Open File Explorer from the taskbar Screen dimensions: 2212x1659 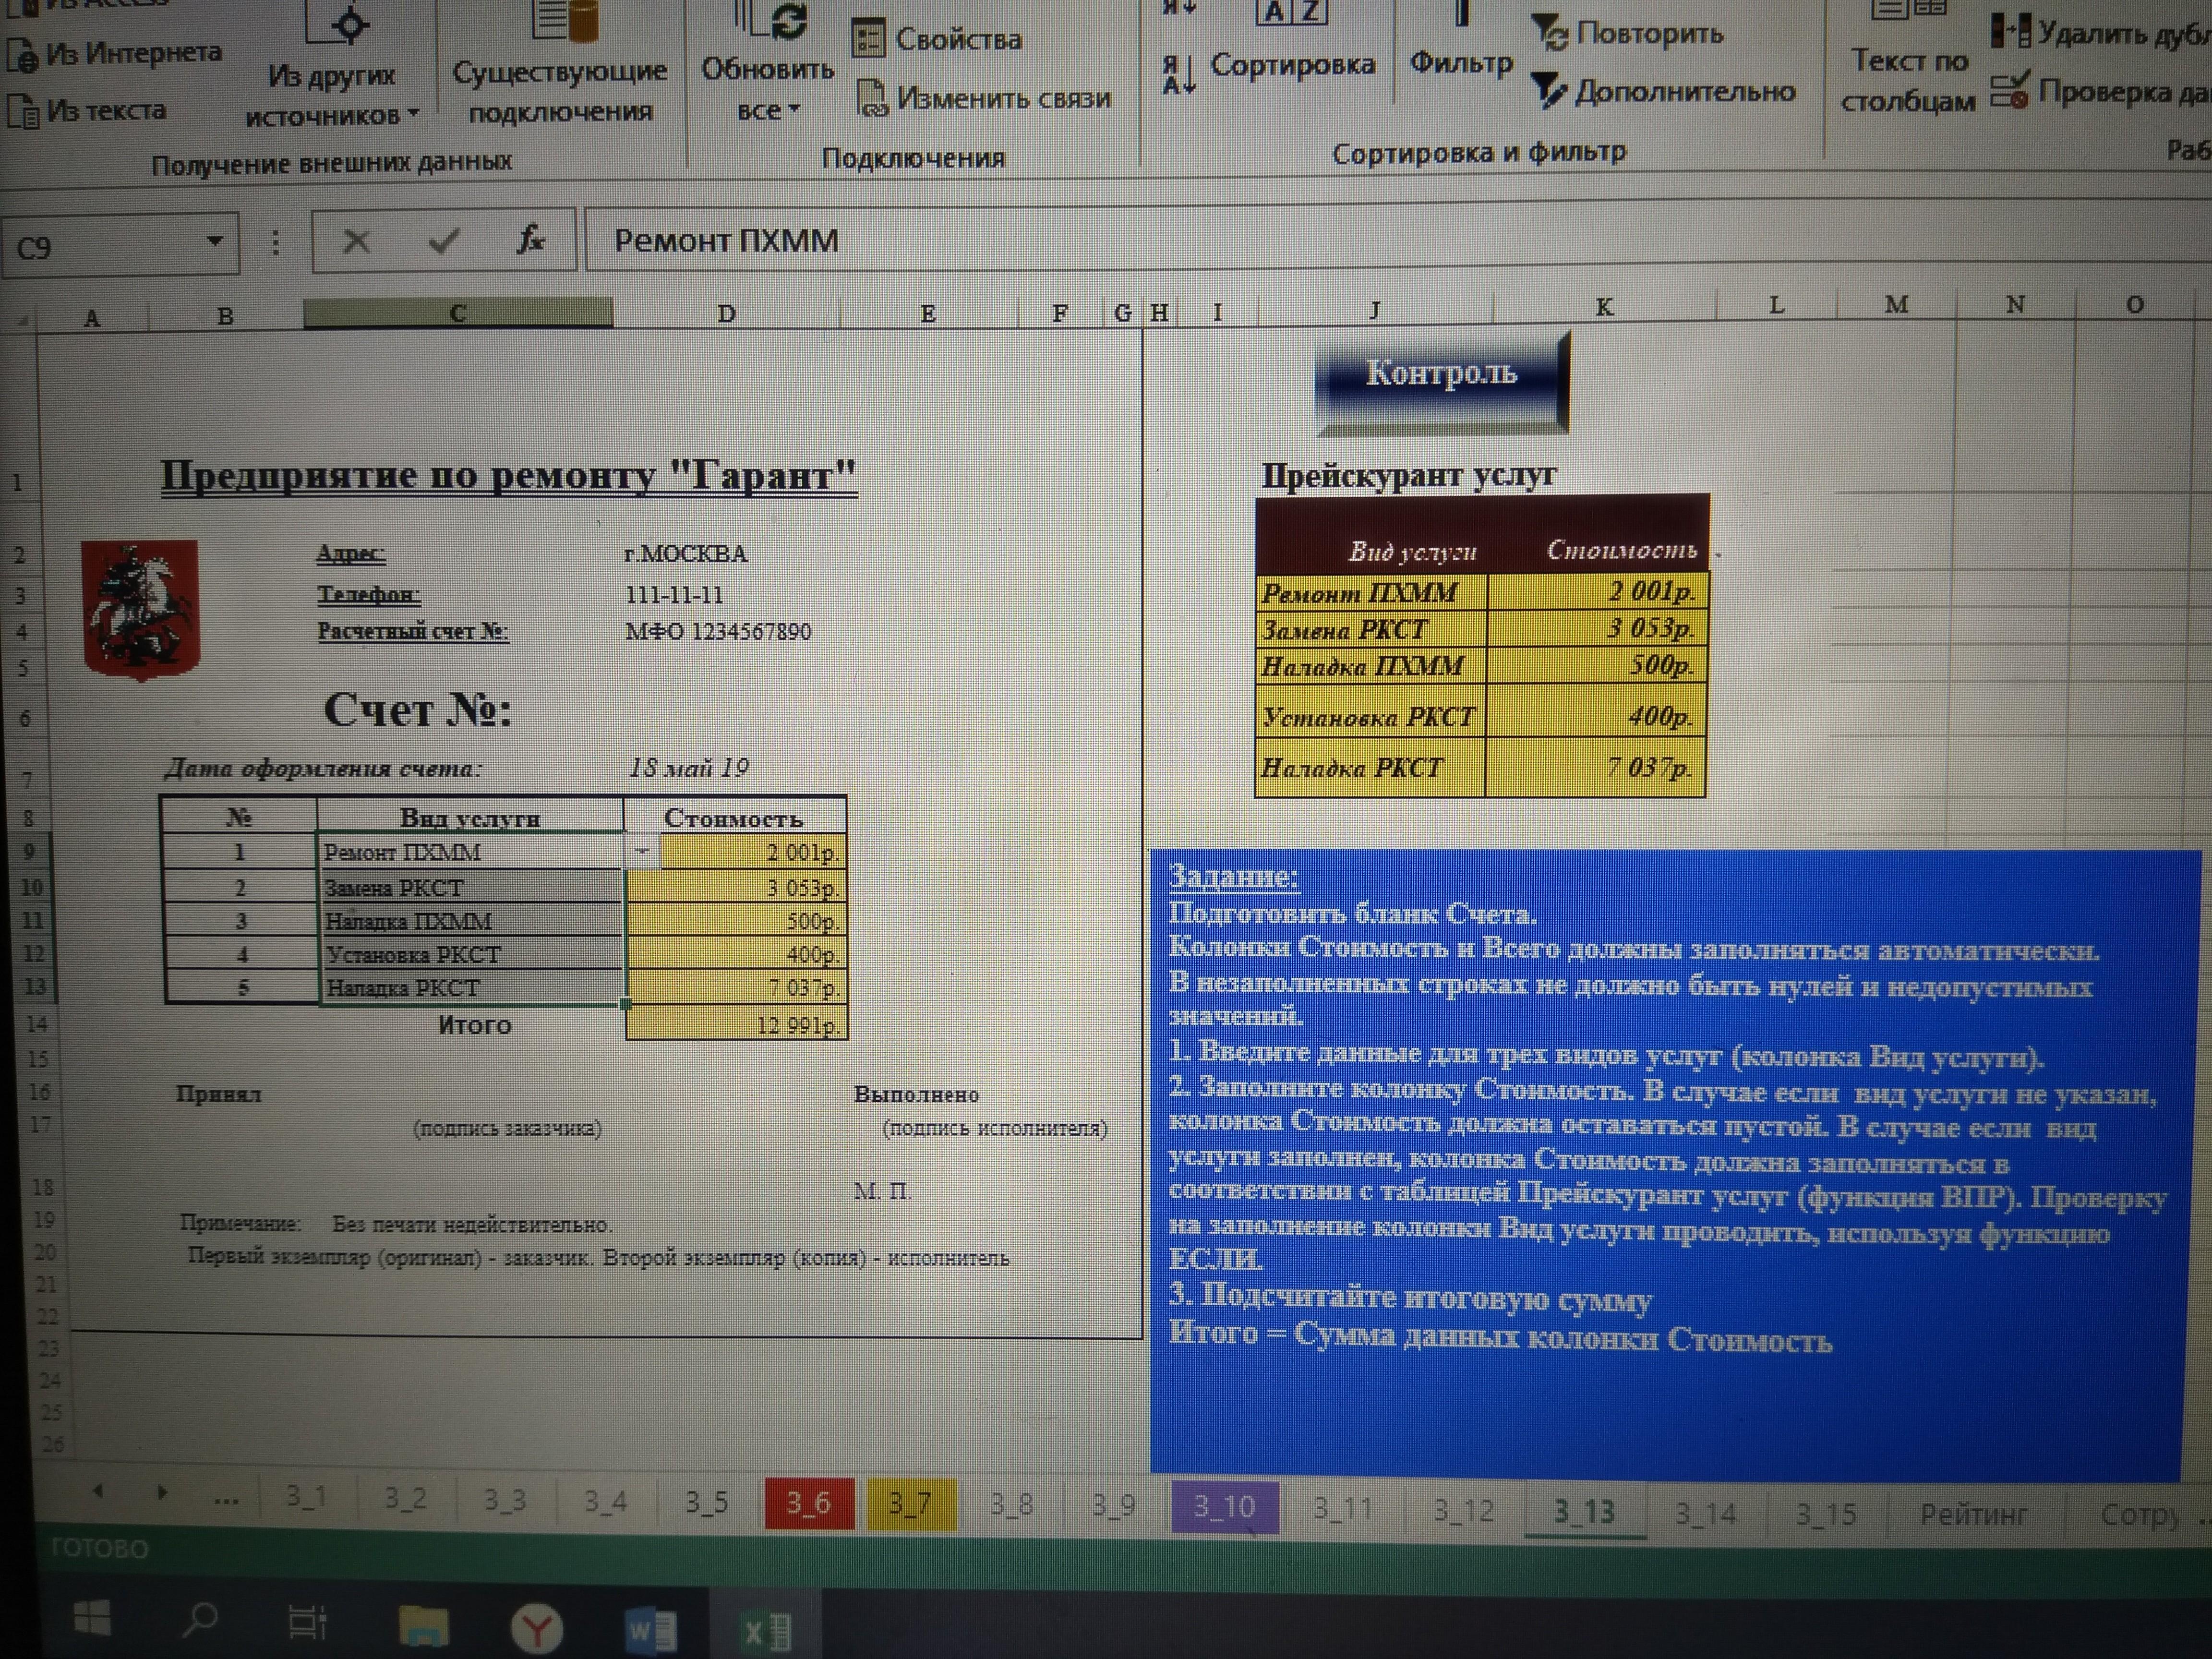coord(424,1626)
